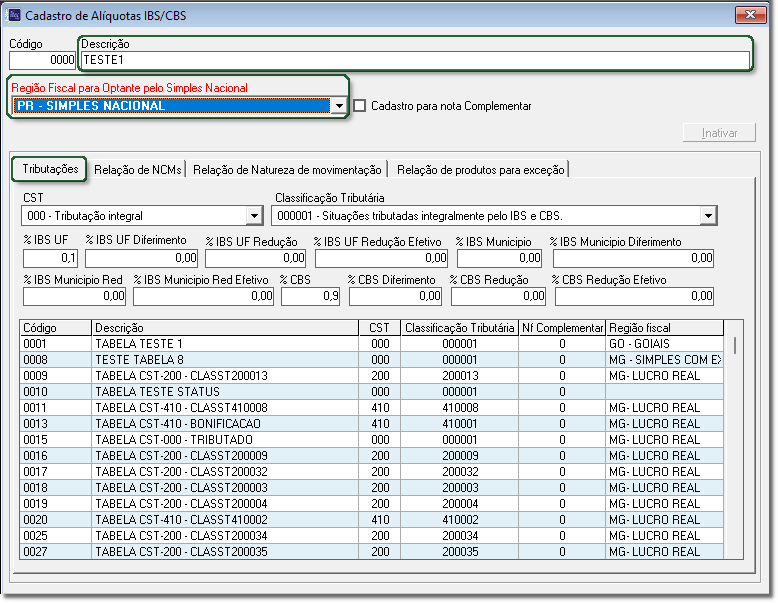Select row TABELA TESTE 1
Screen dimensions: 778x603
(224, 344)
